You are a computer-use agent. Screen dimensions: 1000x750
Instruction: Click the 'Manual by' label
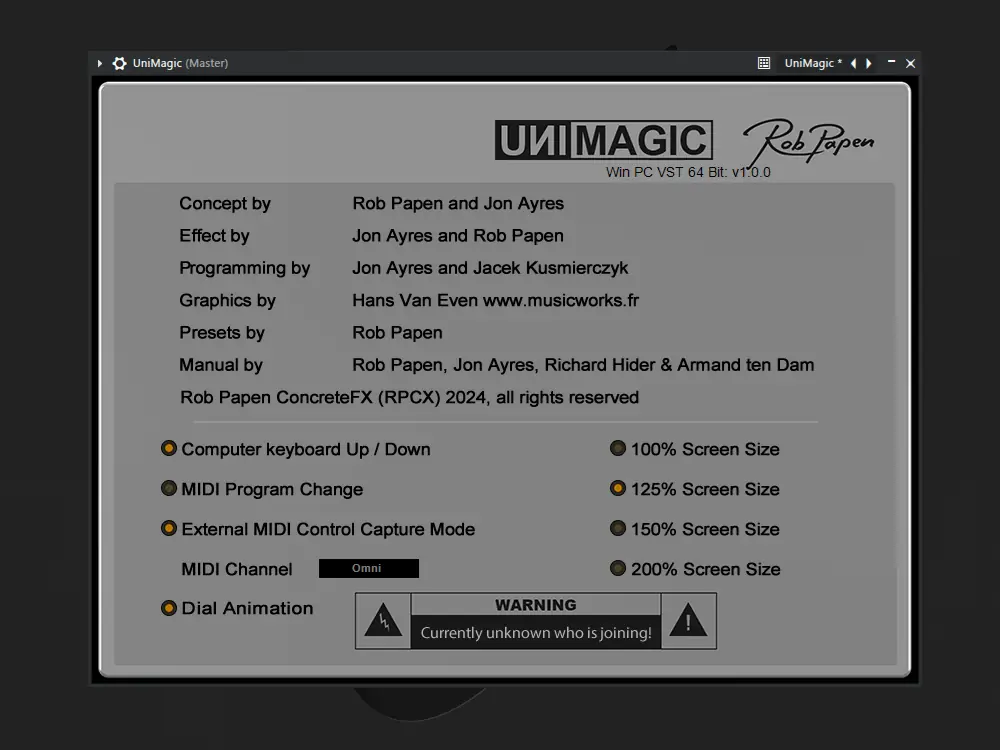(221, 365)
